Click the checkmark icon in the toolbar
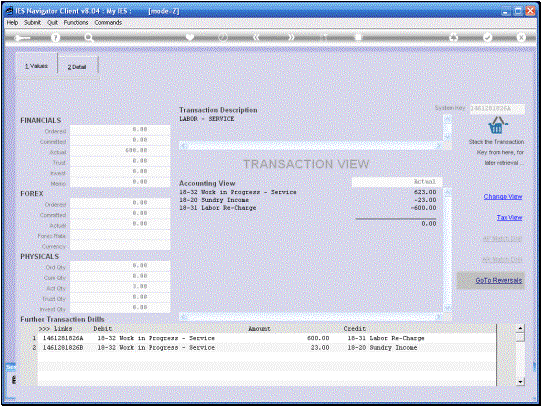The image size is (541, 406). click(x=487, y=37)
